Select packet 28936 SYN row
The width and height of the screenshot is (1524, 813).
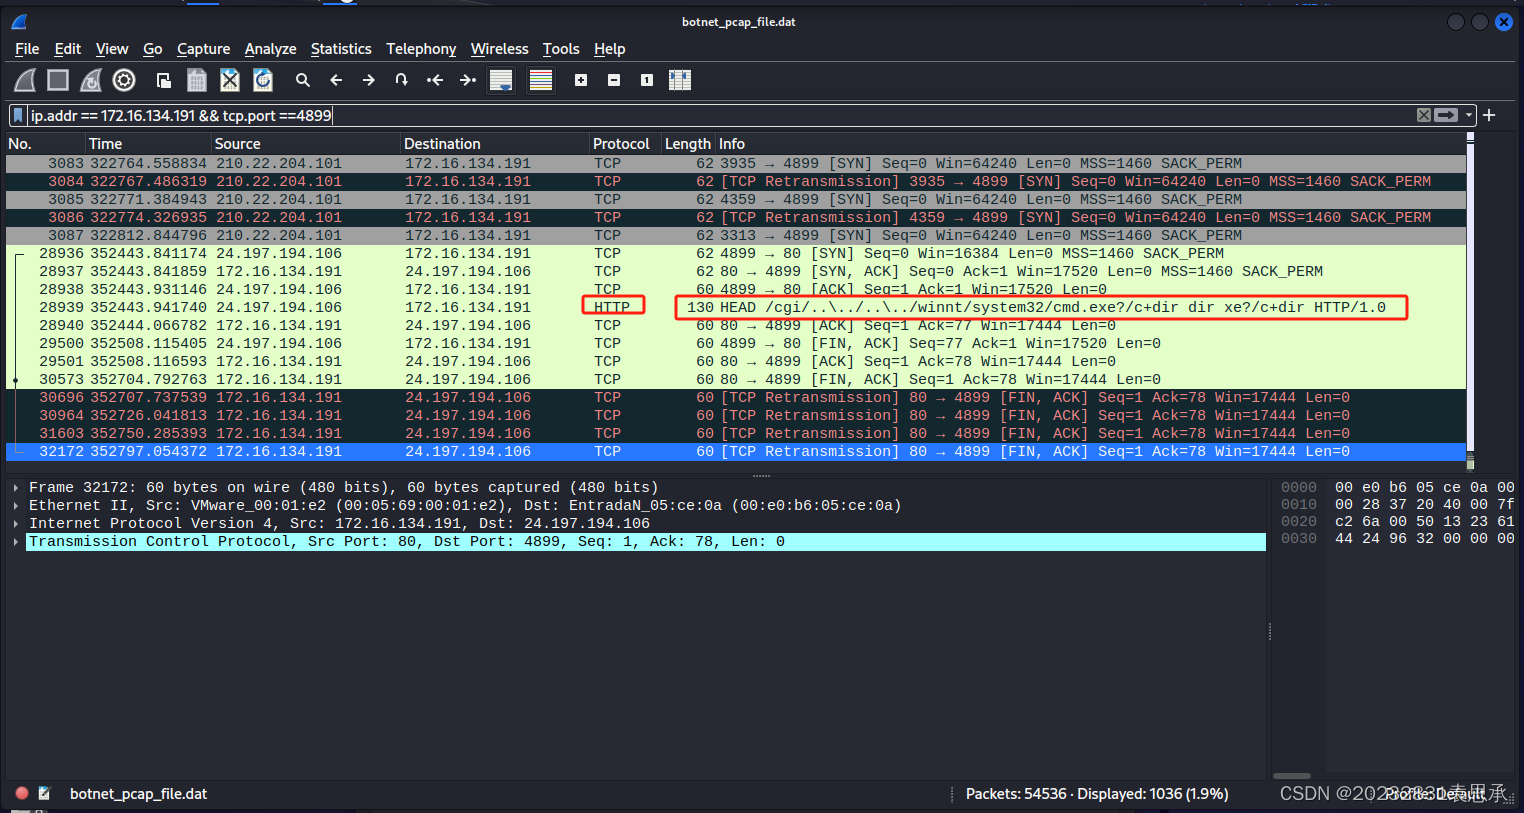736,253
